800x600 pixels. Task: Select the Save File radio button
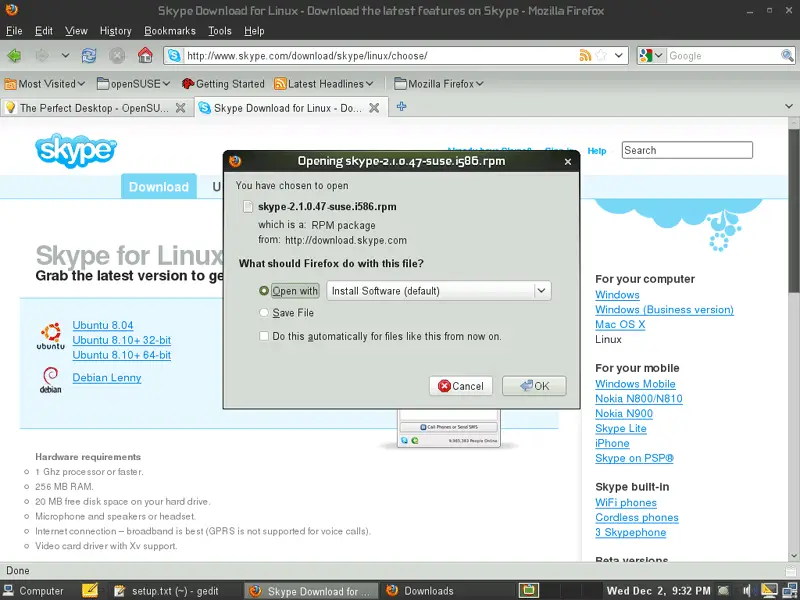[264, 313]
